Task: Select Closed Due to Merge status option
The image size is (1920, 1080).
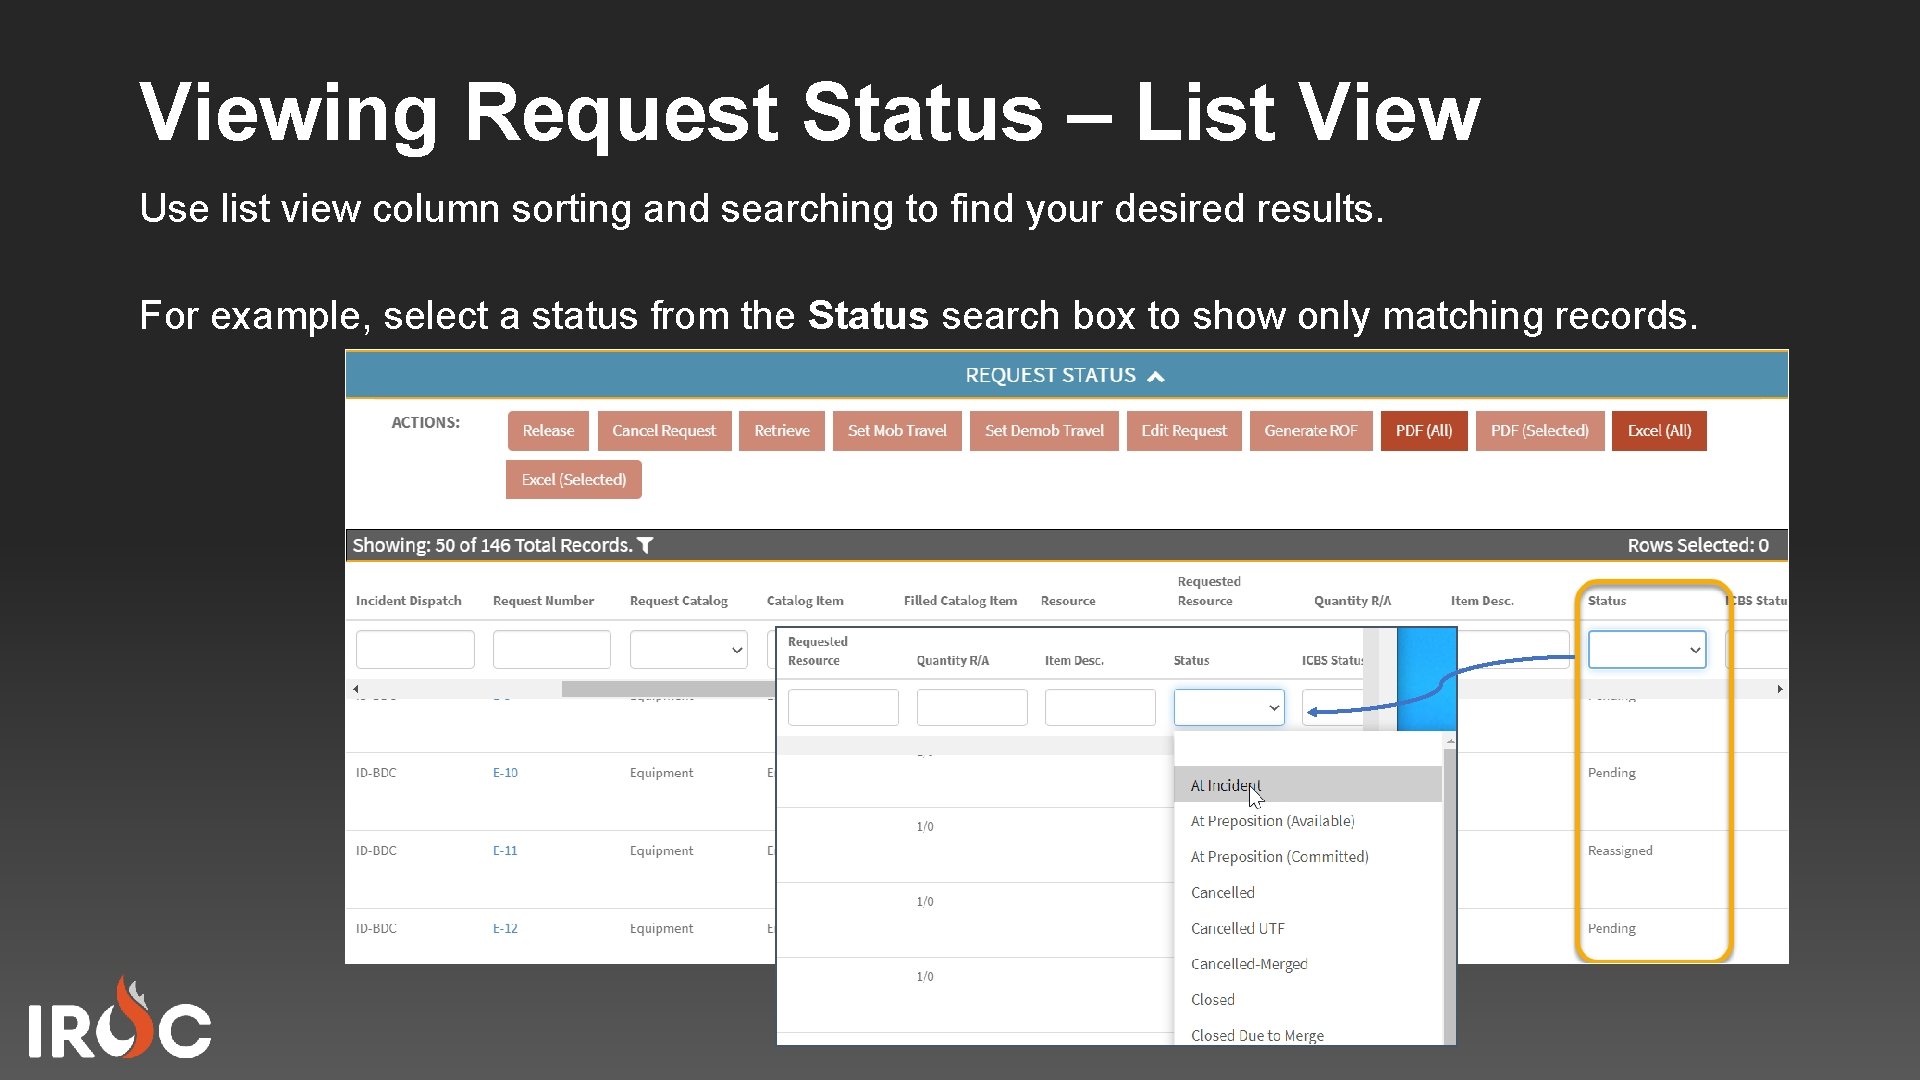Action: (1257, 1035)
